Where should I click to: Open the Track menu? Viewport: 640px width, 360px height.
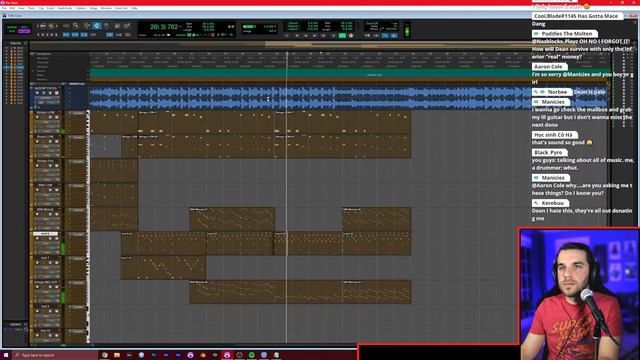point(31,8)
